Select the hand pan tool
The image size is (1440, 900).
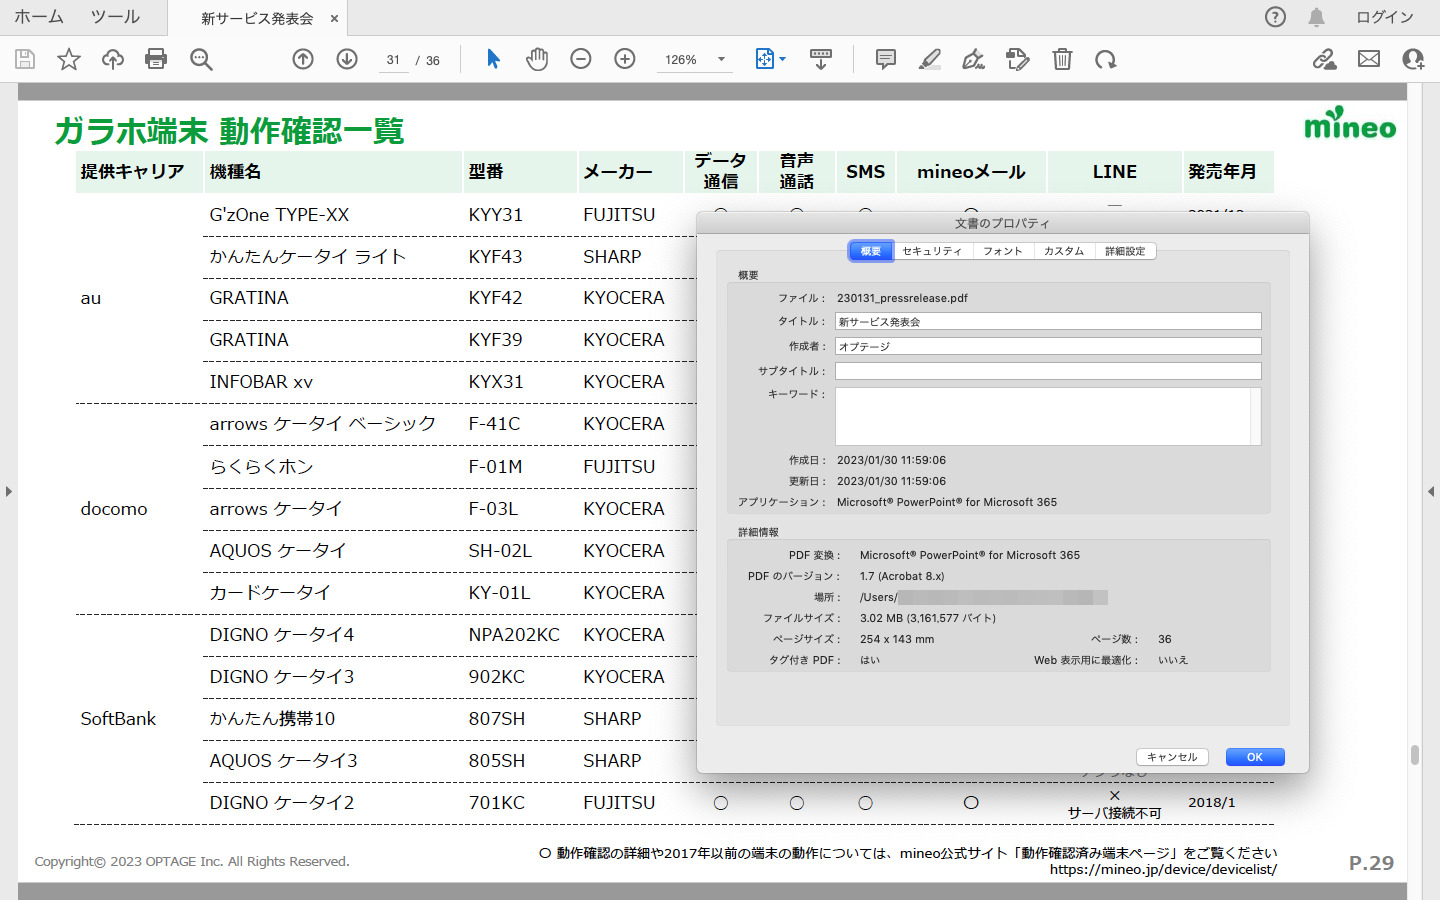point(537,59)
